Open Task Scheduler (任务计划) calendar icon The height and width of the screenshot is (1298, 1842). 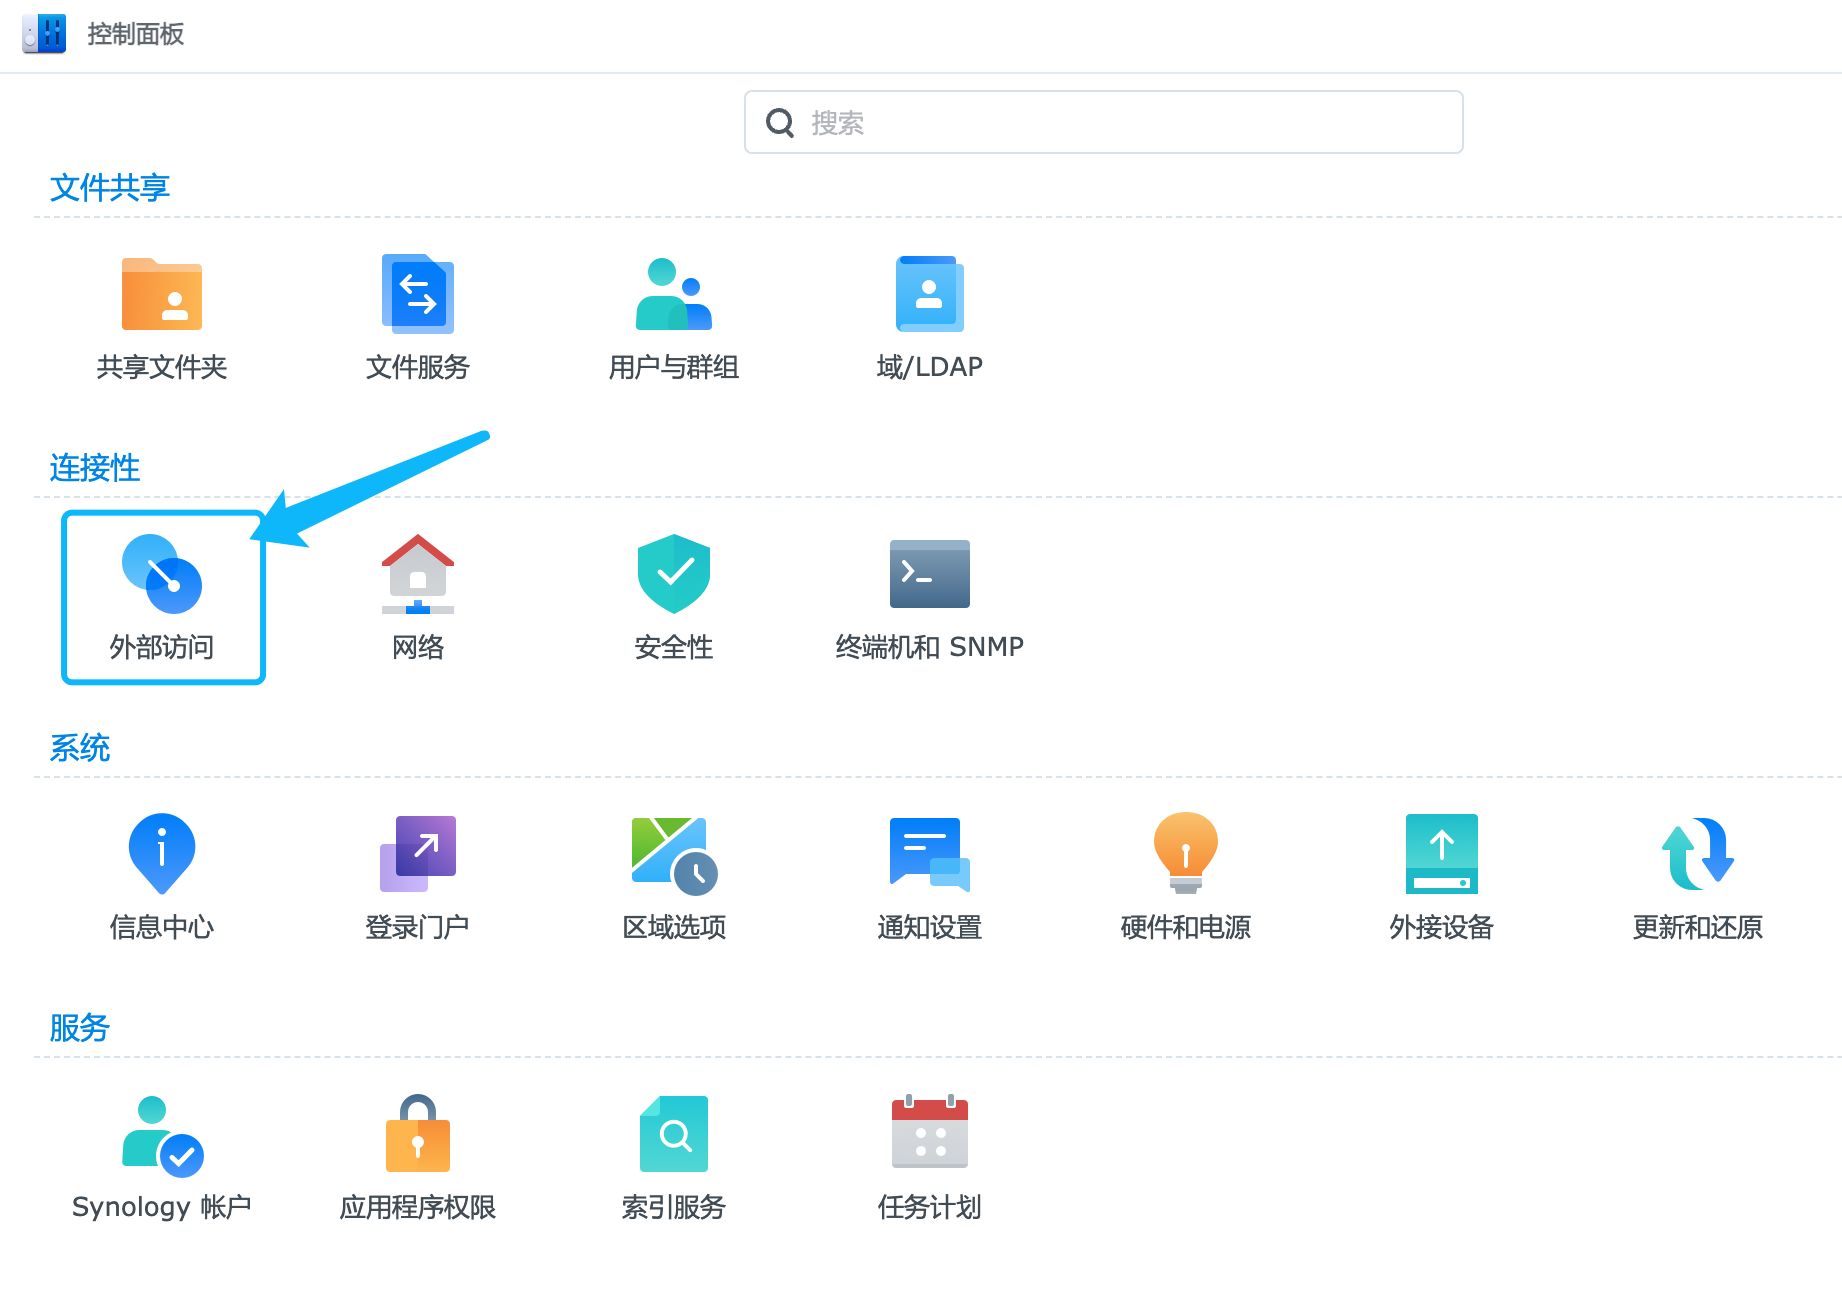930,1132
